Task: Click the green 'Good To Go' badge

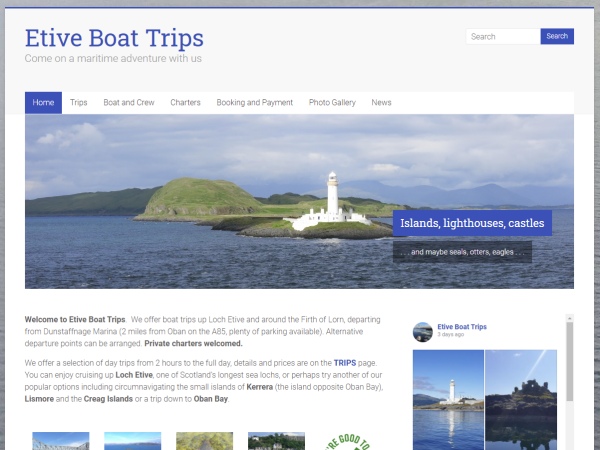Action: [348, 442]
